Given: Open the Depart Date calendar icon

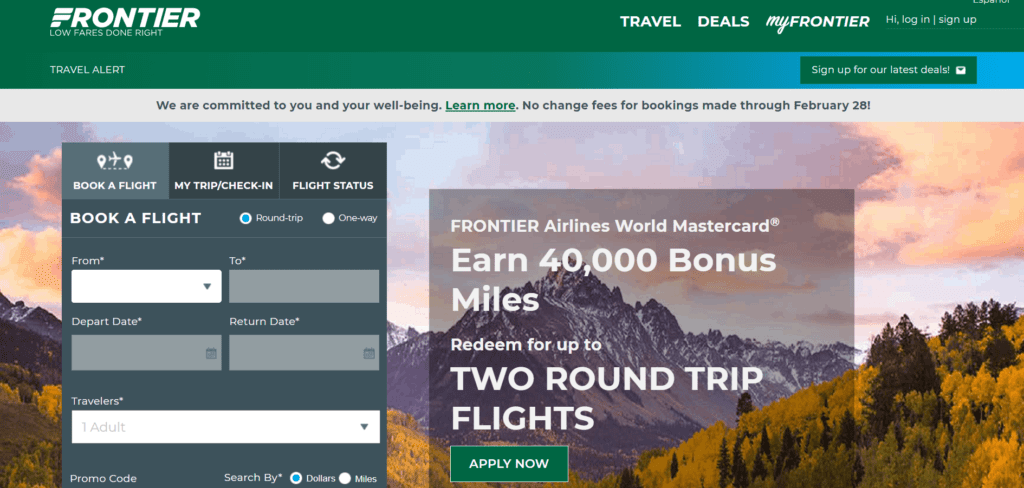Looking at the screenshot, I should coord(211,353).
